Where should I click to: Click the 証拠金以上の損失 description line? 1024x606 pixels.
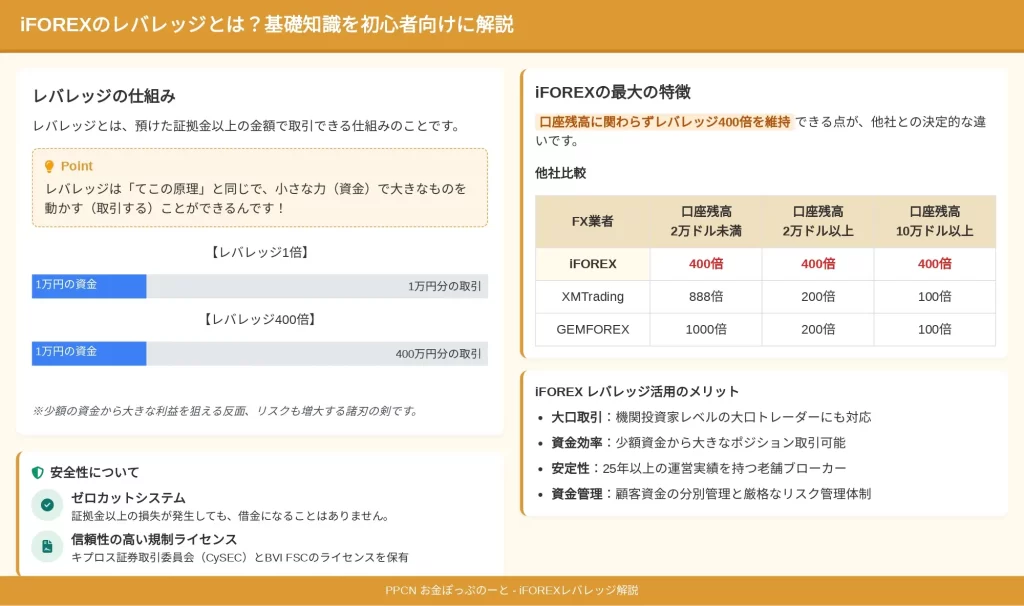[x=231, y=516]
